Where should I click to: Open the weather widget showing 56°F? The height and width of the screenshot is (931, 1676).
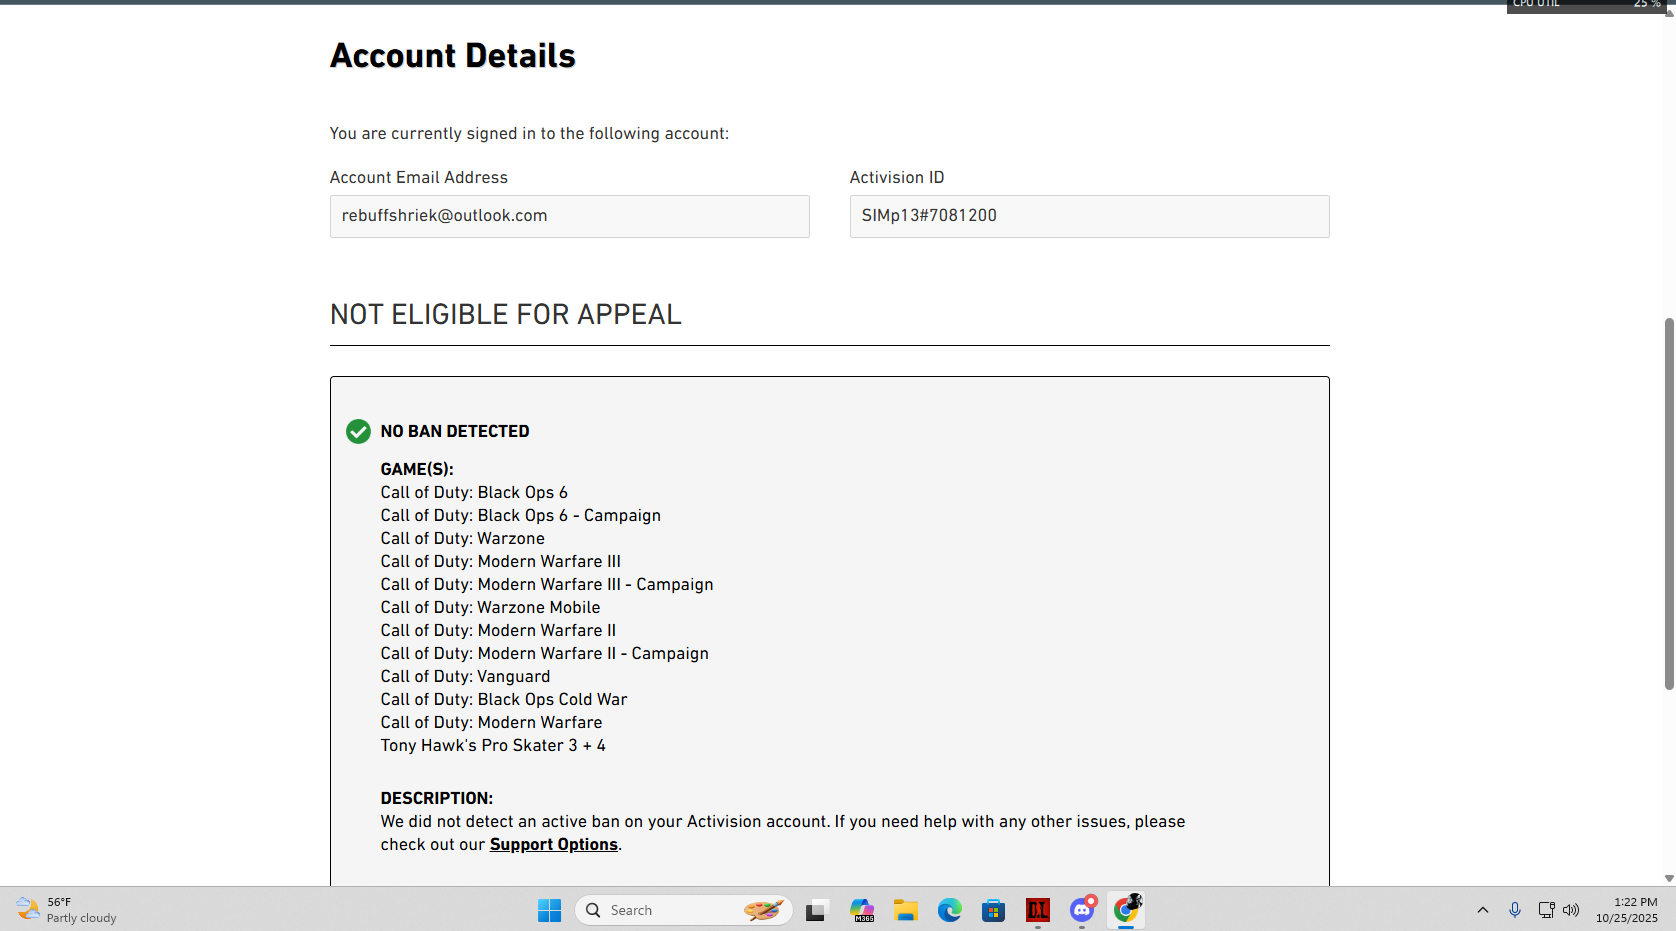click(67, 910)
